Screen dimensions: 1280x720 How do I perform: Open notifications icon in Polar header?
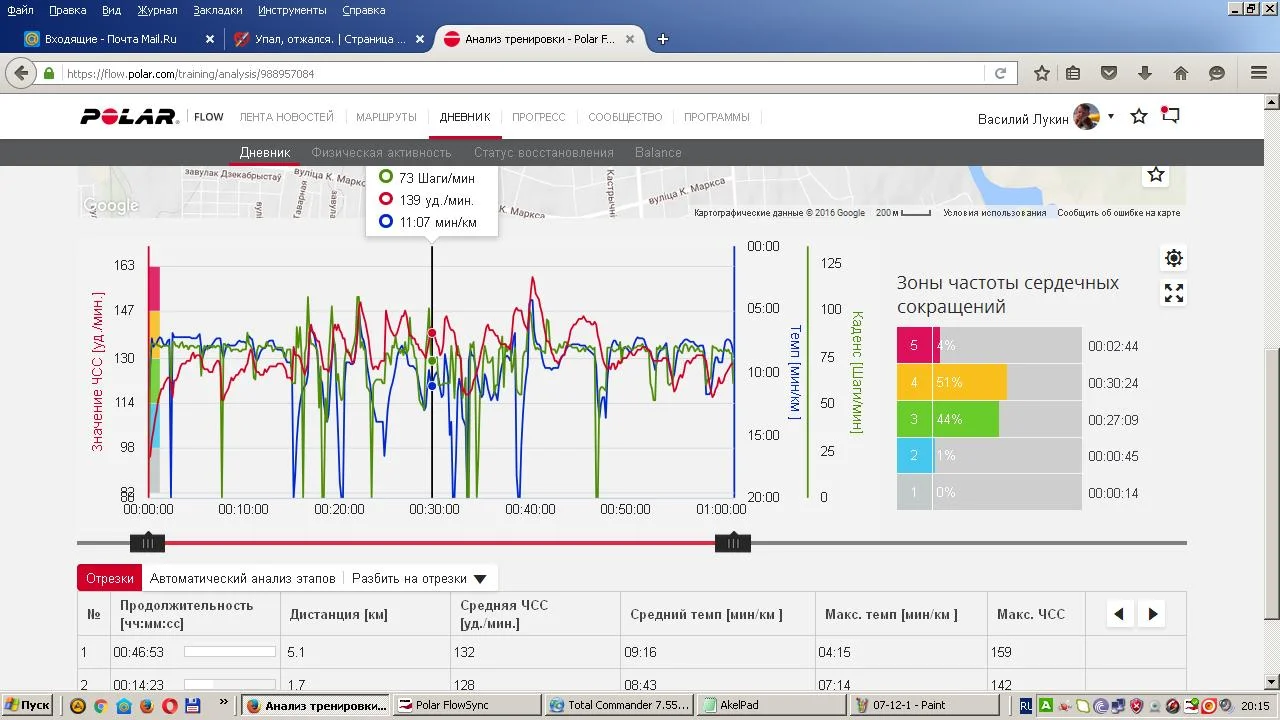pyautogui.click(x=1170, y=116)
